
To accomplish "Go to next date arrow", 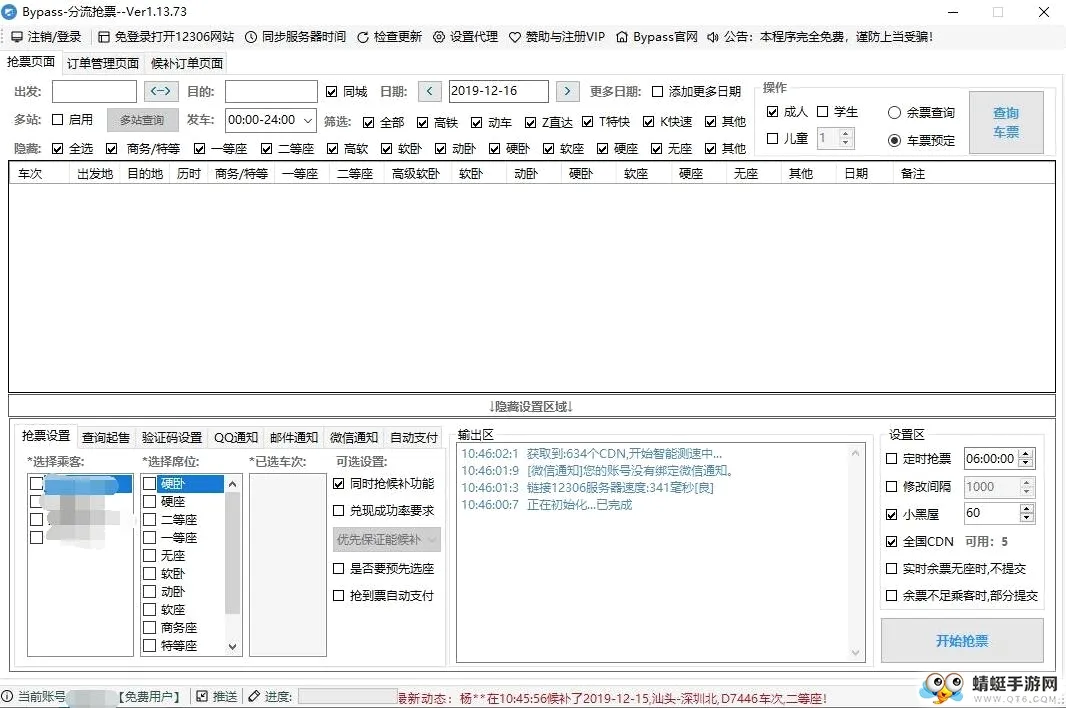I will click(x=568, y=91).
